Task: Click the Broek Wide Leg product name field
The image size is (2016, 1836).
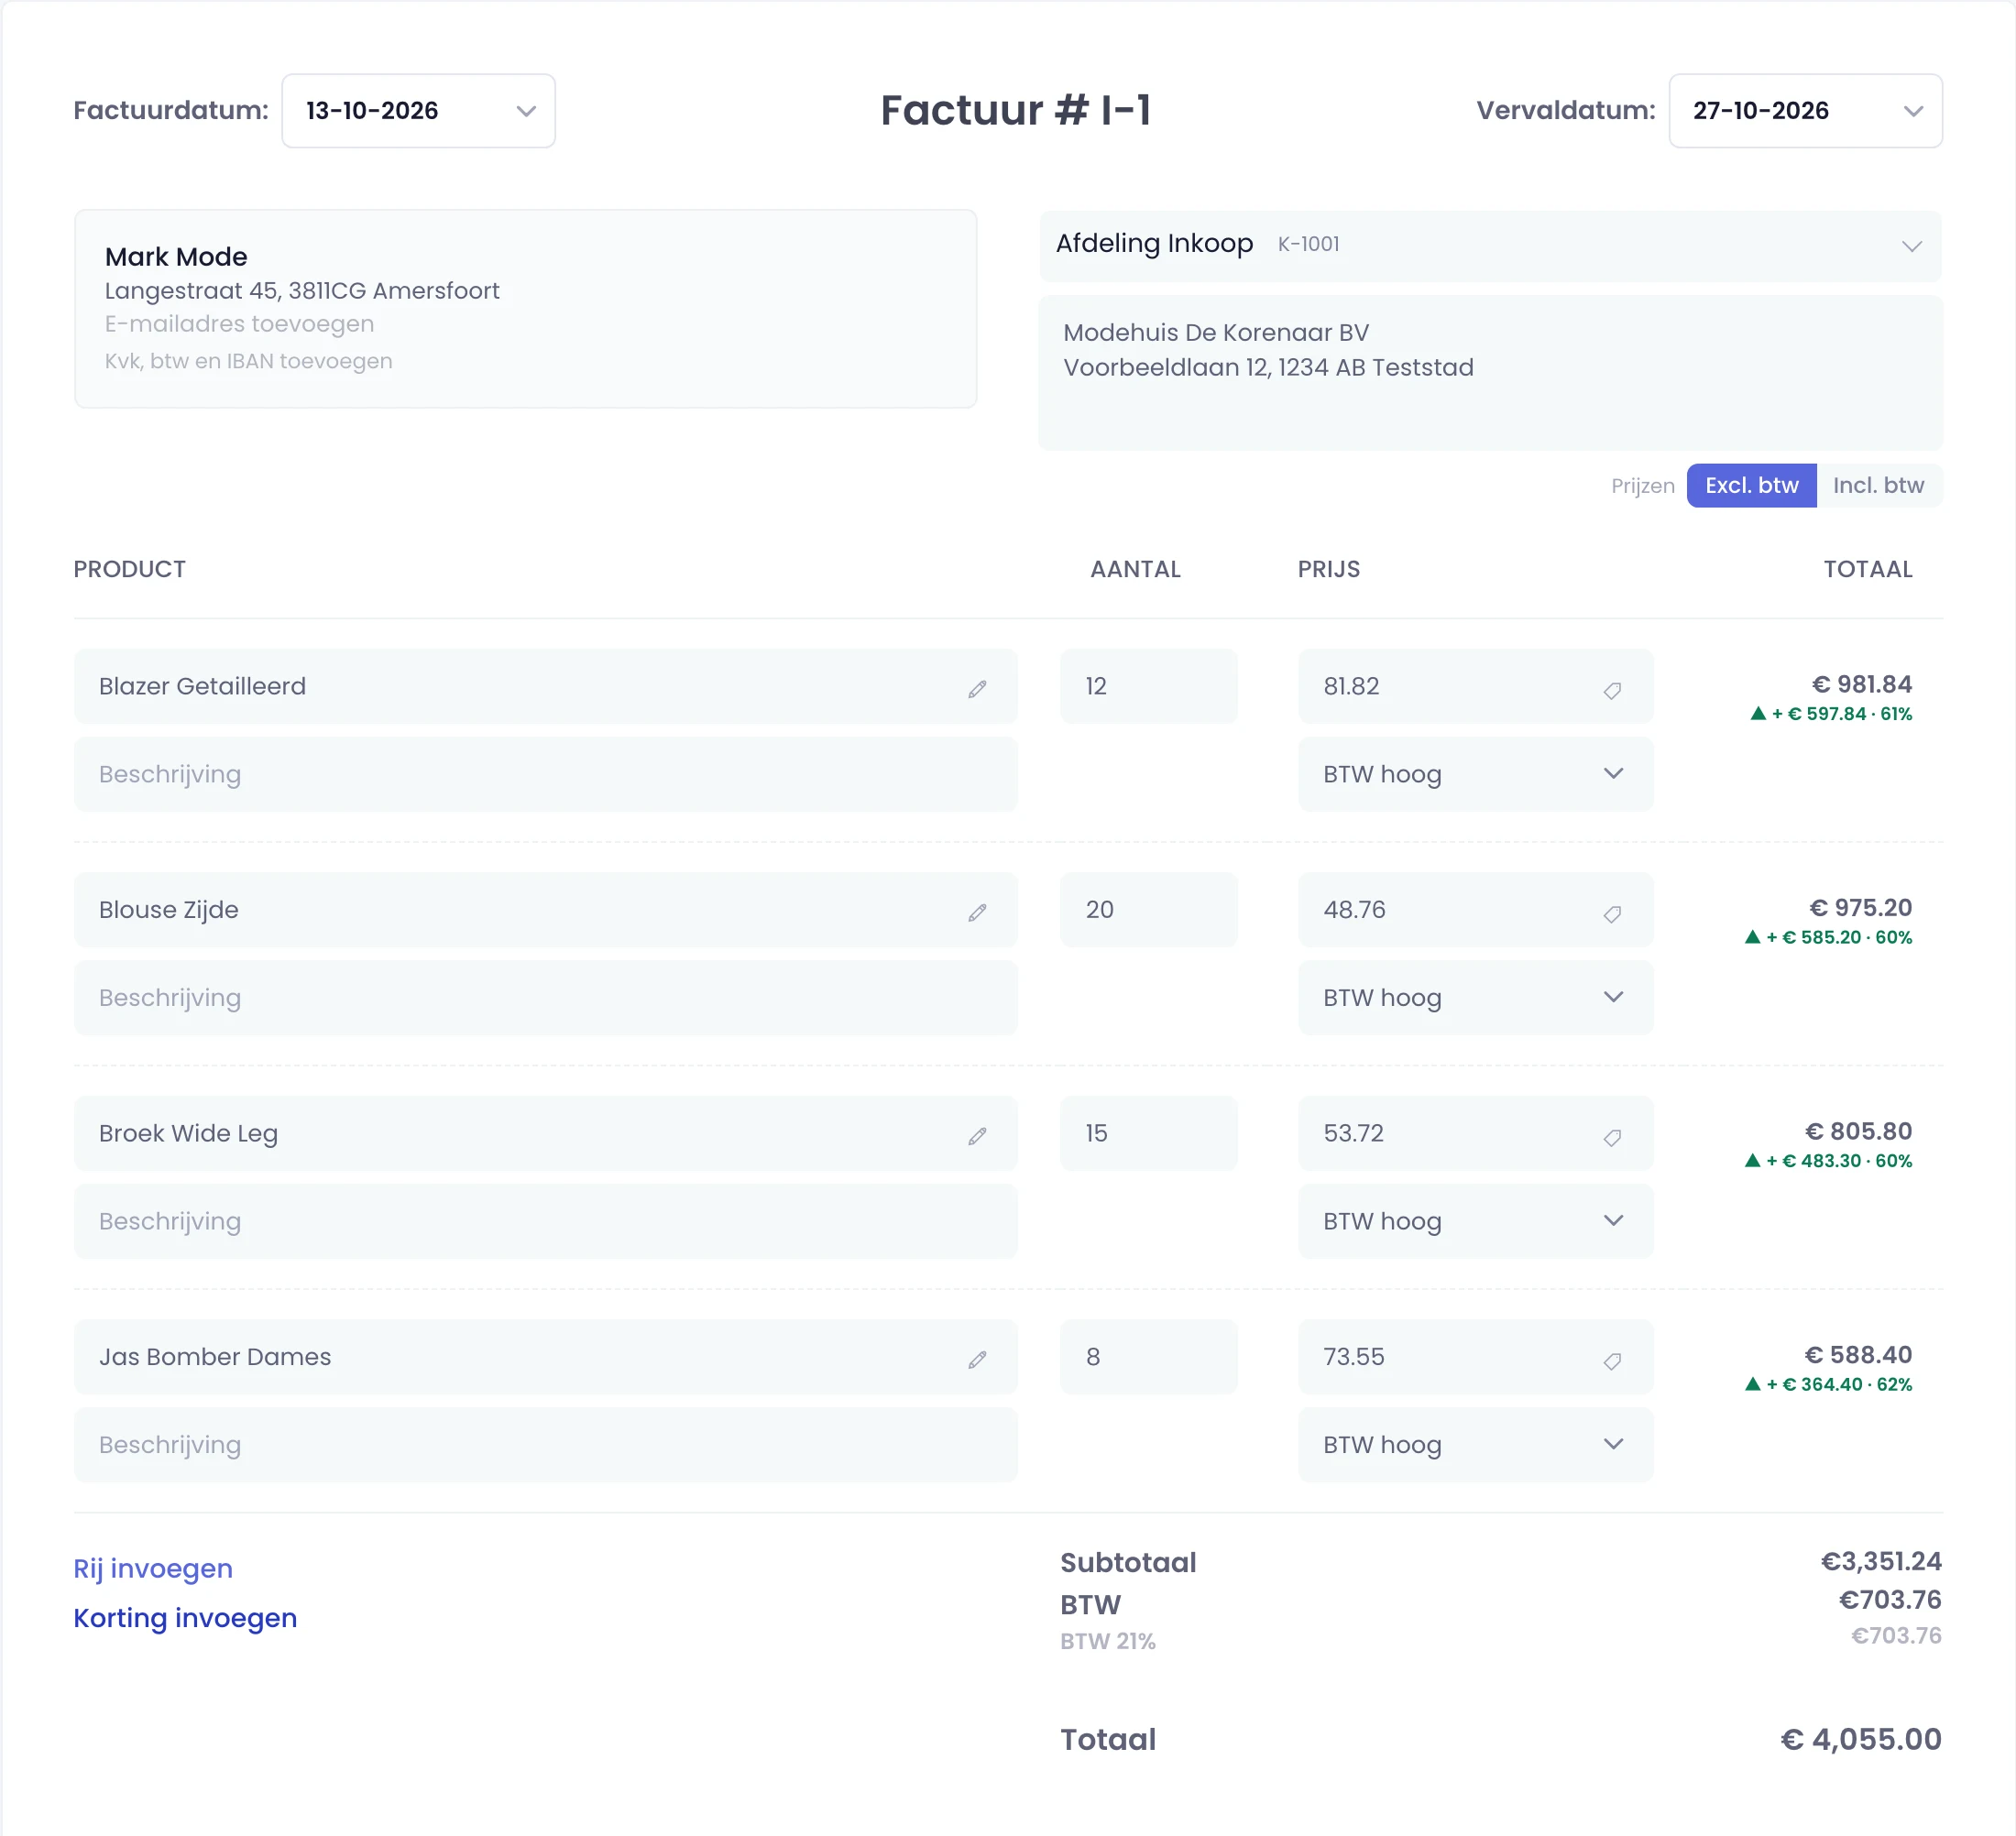Action: pos(545,1133)
